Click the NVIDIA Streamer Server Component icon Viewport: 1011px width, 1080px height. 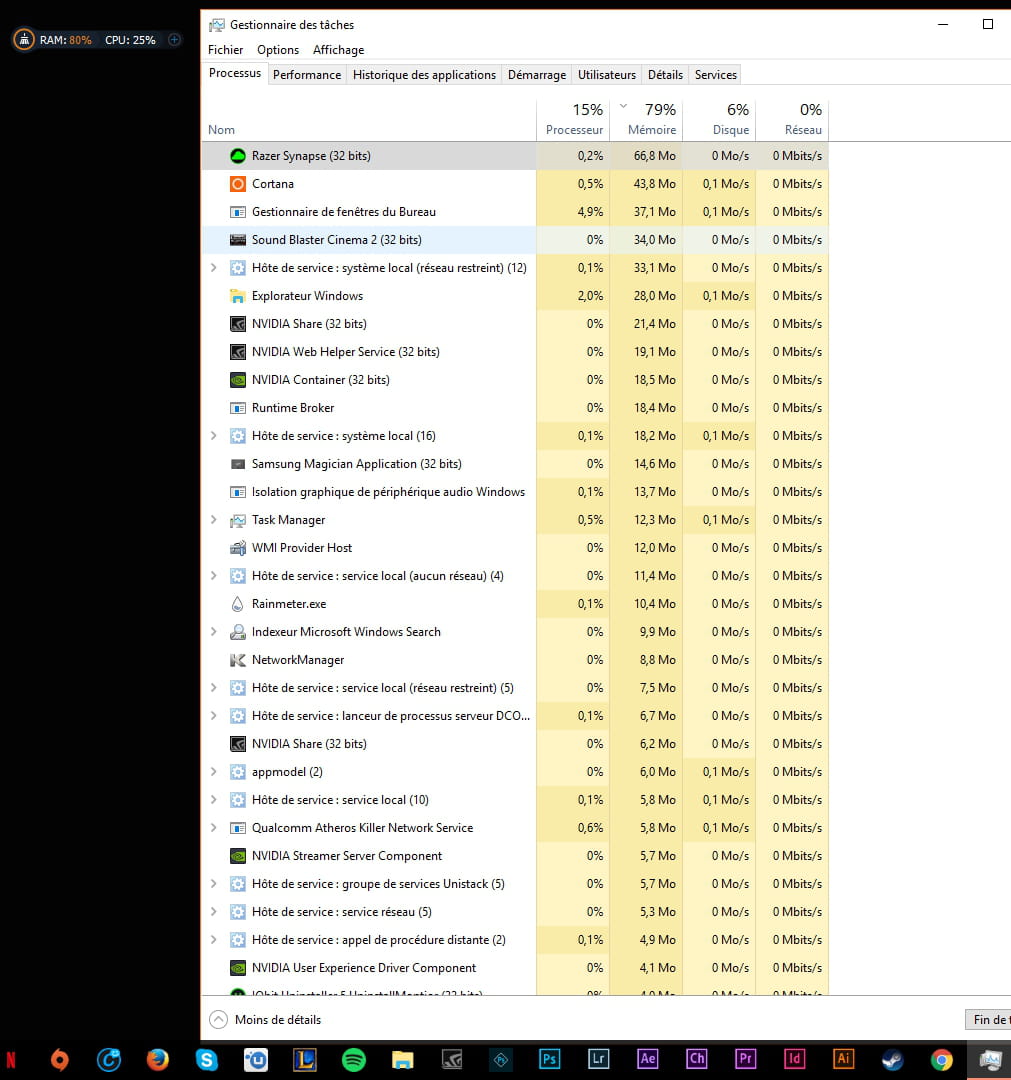point(238,856)
